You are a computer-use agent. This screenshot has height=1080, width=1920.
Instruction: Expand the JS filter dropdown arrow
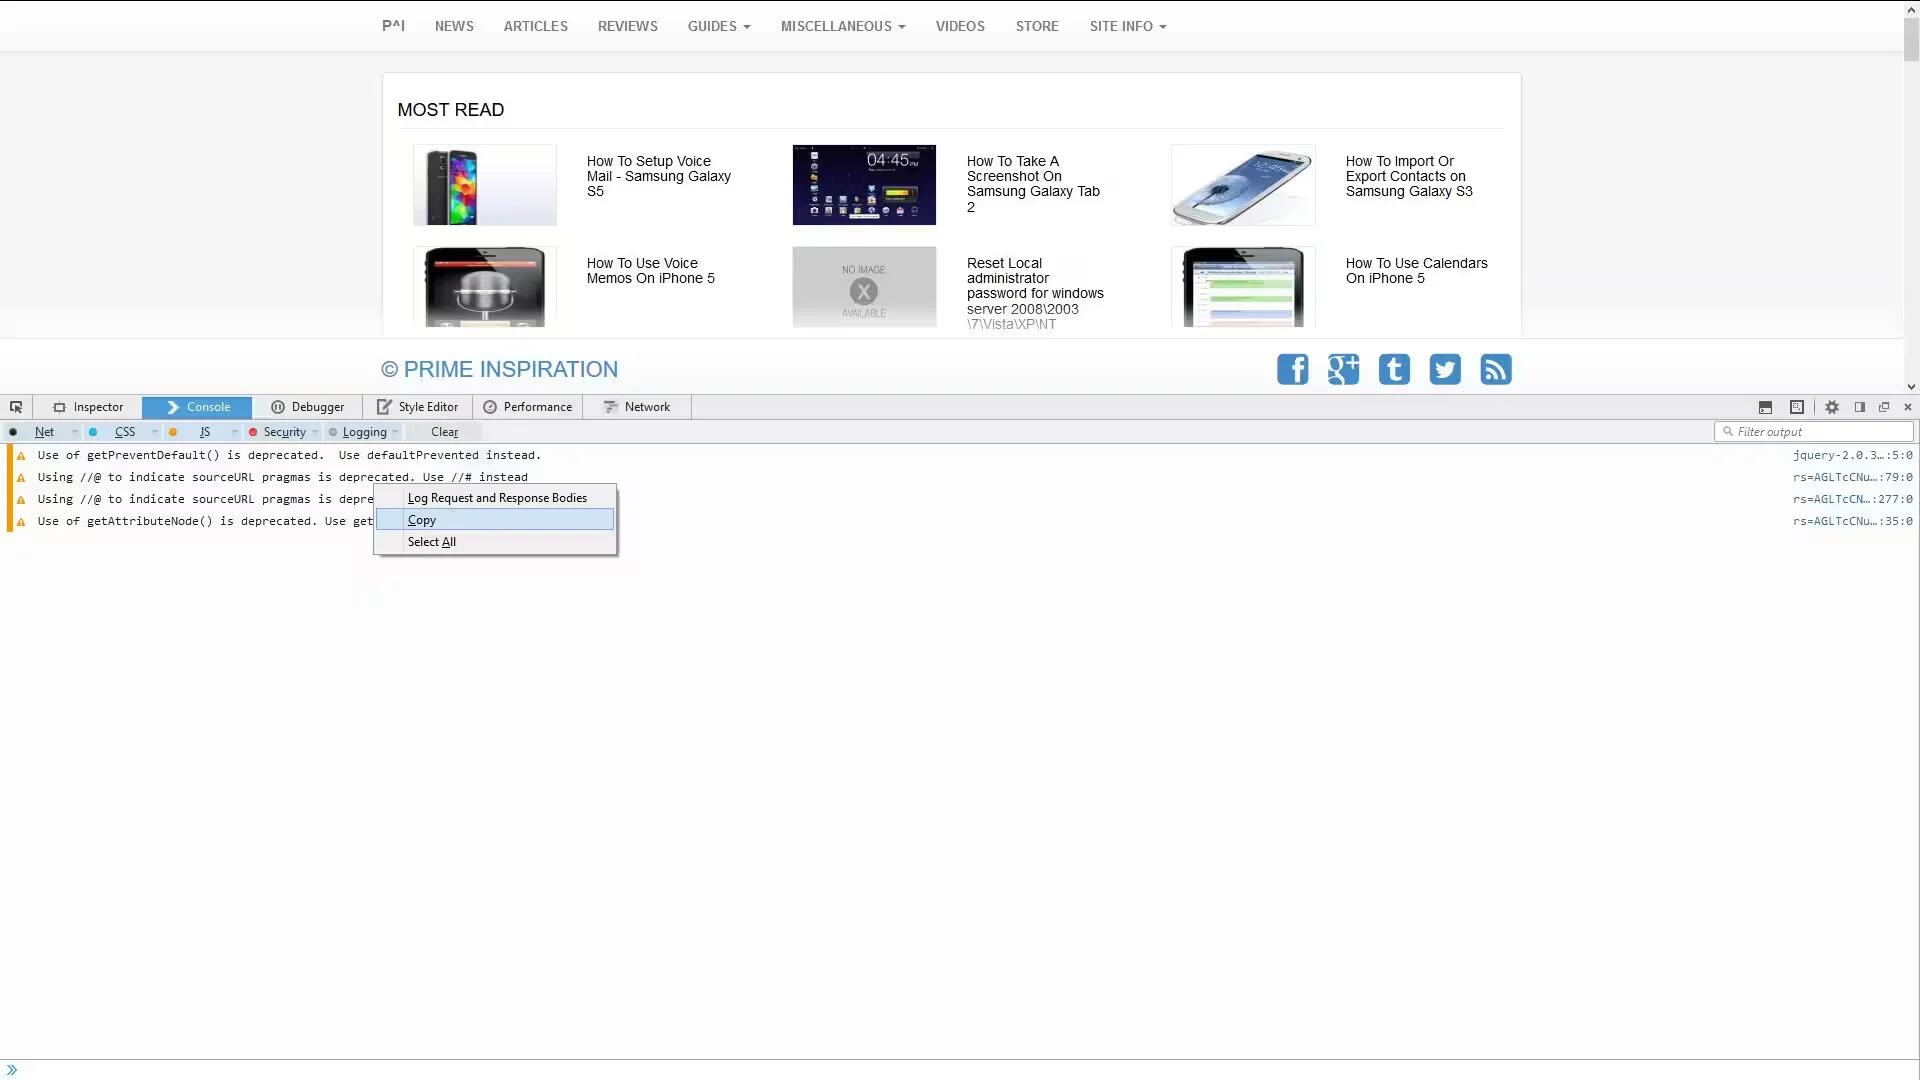[x=234, y=432]
